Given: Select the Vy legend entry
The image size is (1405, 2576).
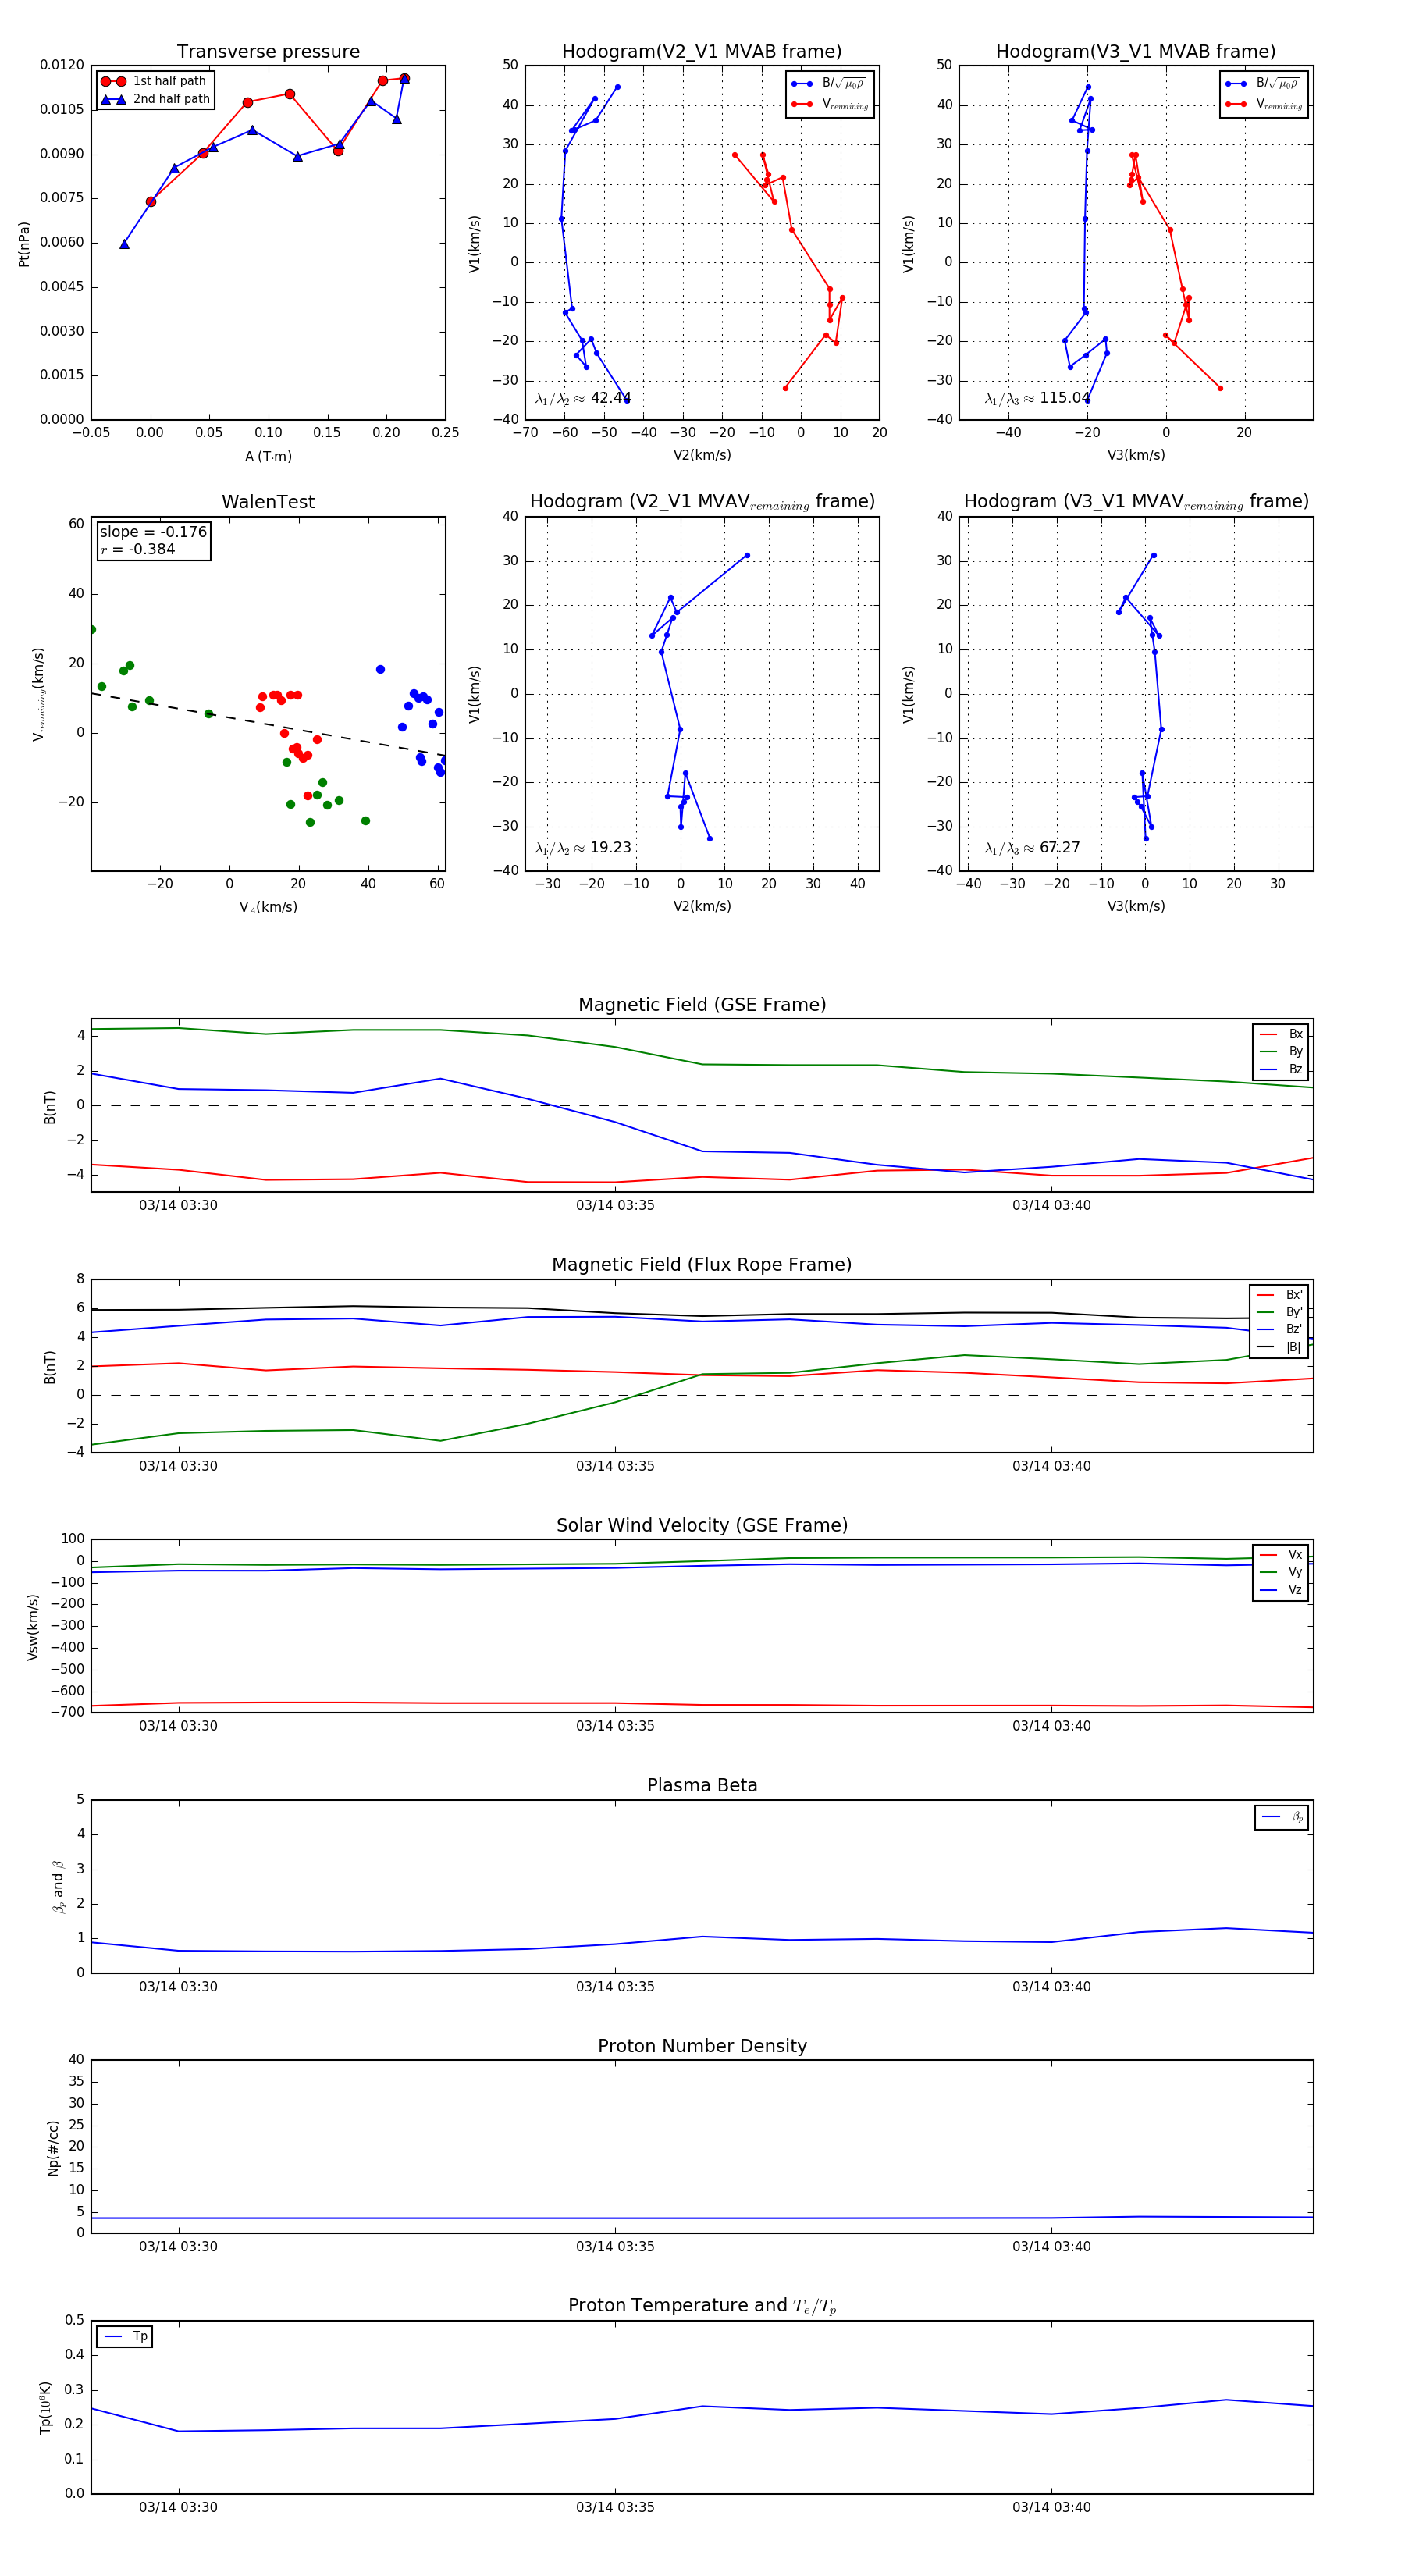Looking at the screenshot, I should click(1281, 1572).
